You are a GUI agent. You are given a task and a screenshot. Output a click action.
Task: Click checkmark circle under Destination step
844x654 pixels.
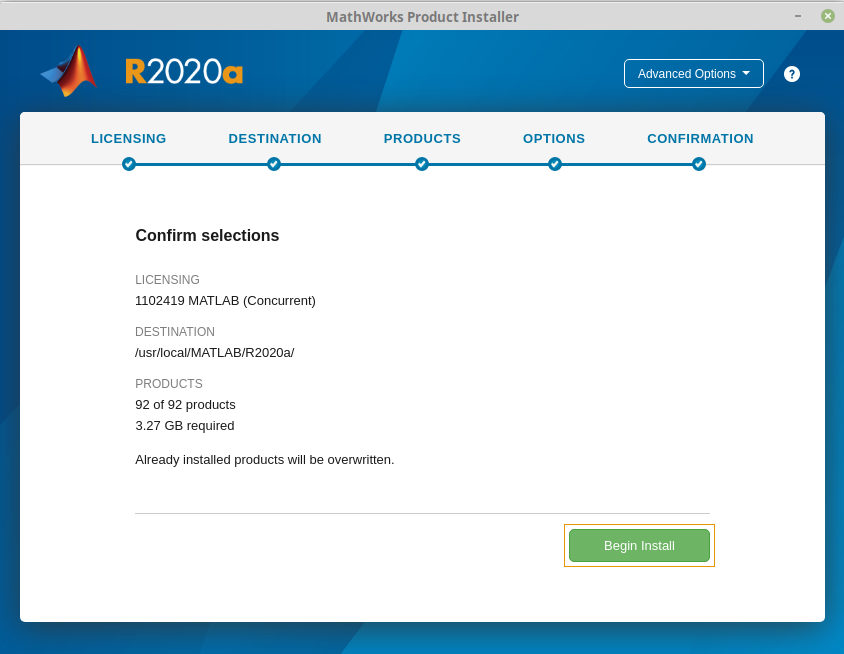(274, 164)
